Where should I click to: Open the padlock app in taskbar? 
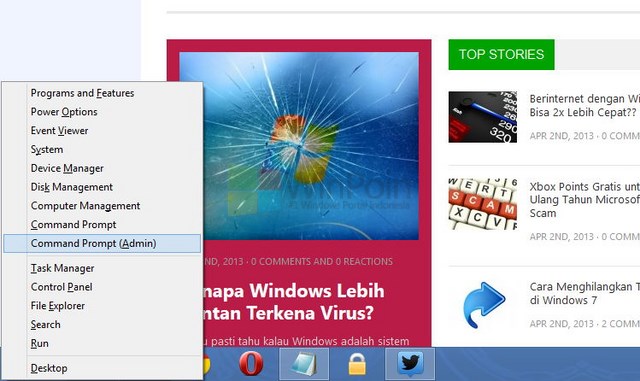click(x=357, y=364)
